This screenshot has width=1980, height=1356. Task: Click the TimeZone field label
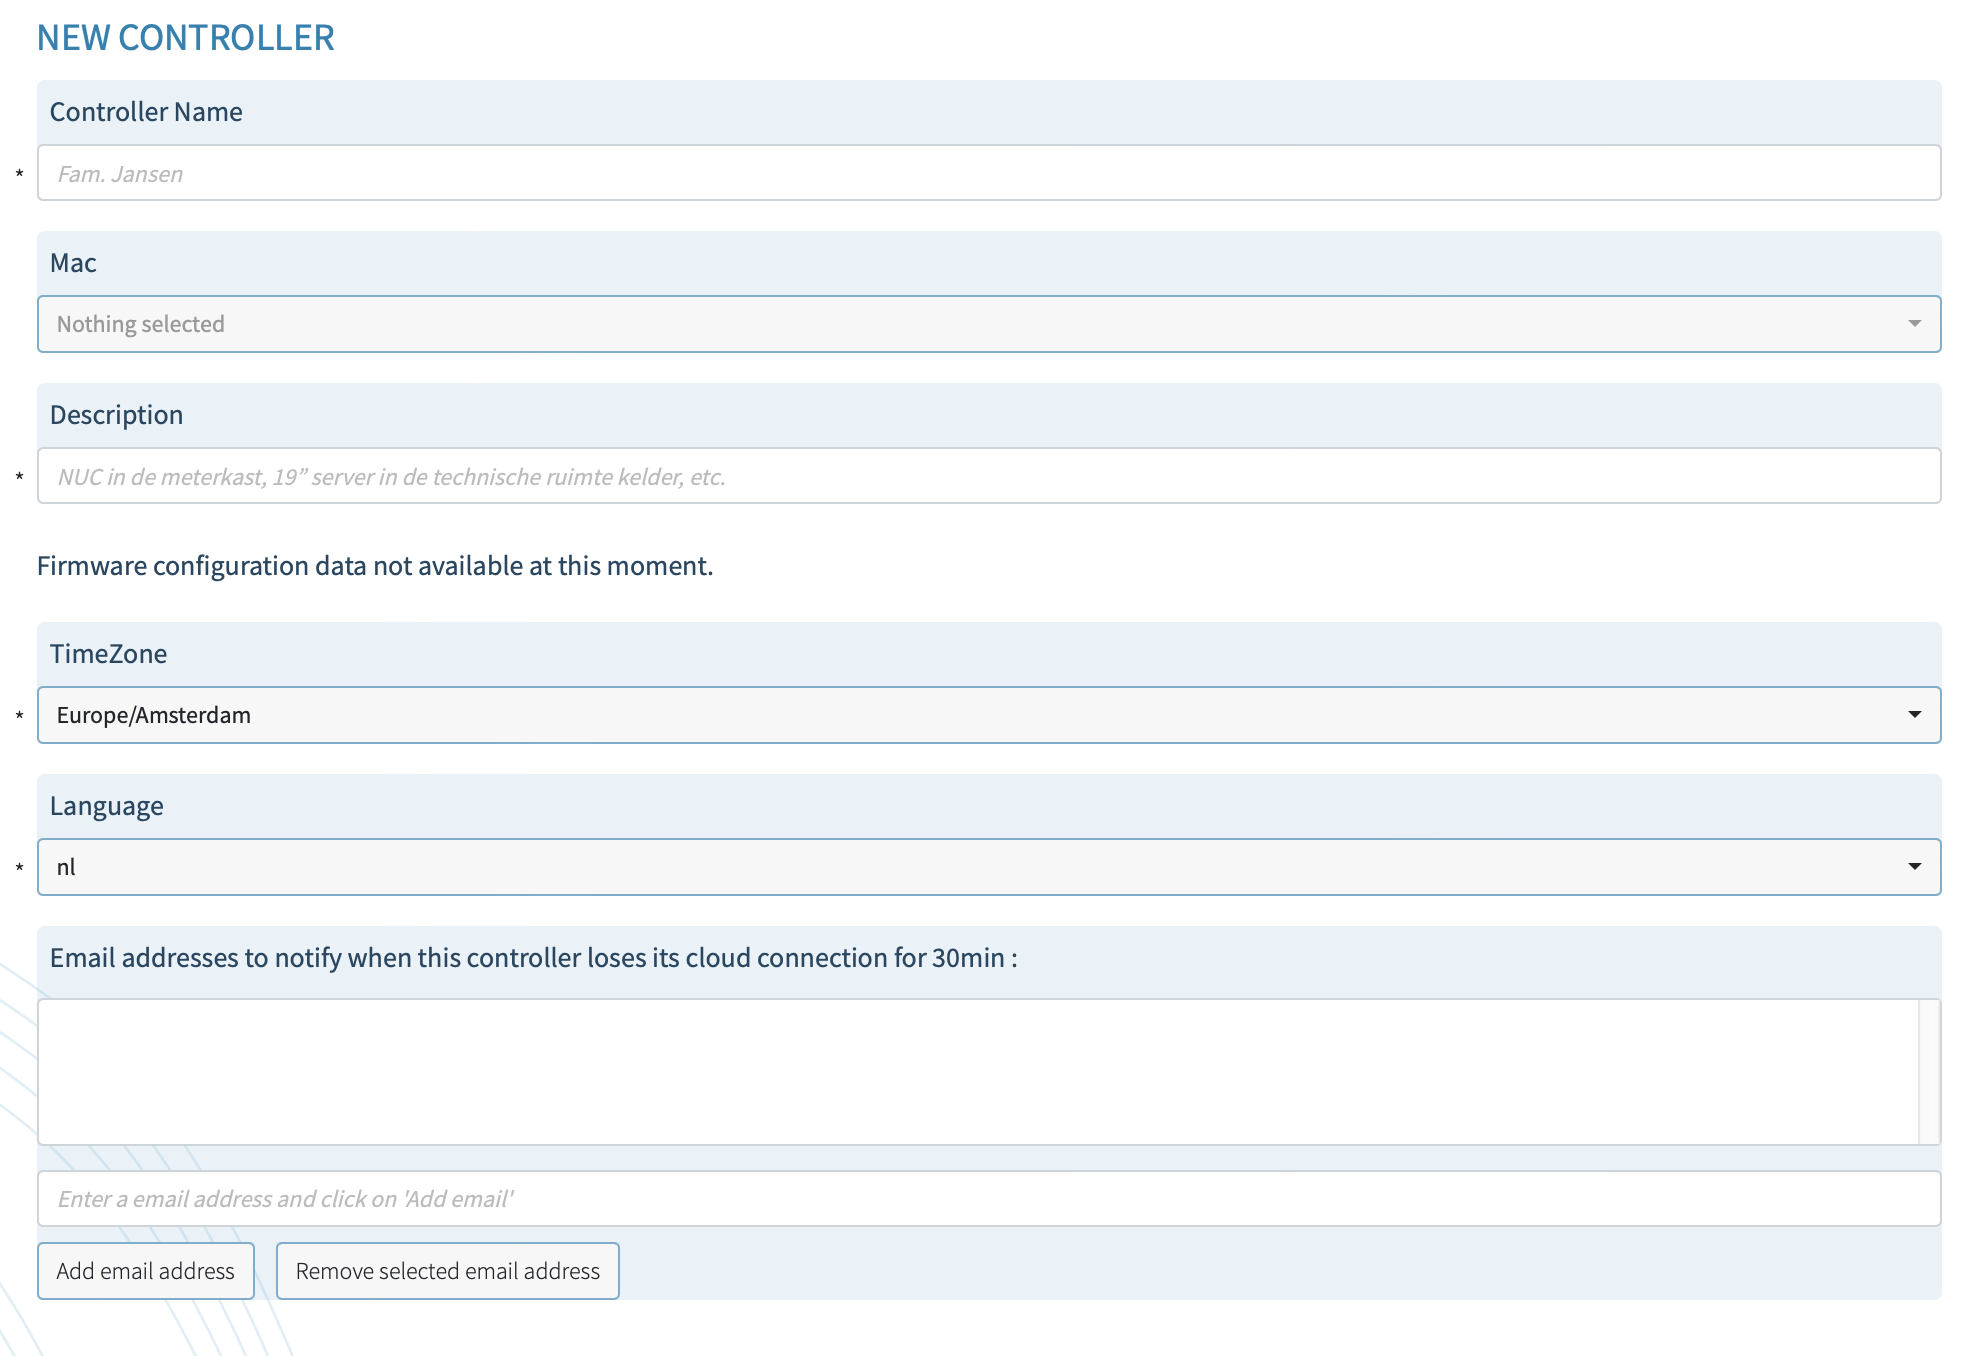[108, 654]
